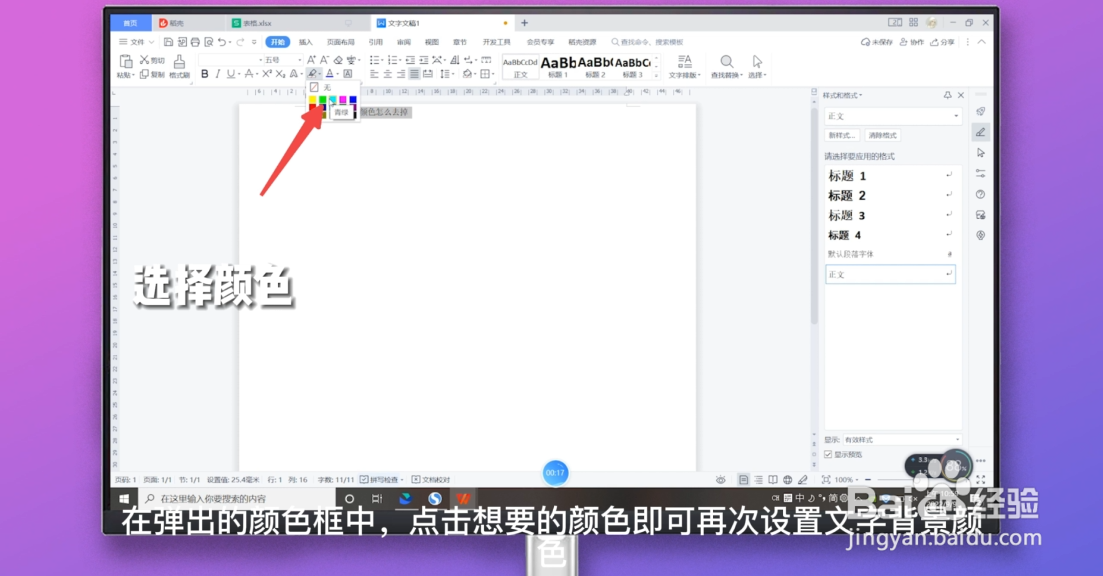
Task: Switch to web layout view icon
Action: click(x=788, y=480)
